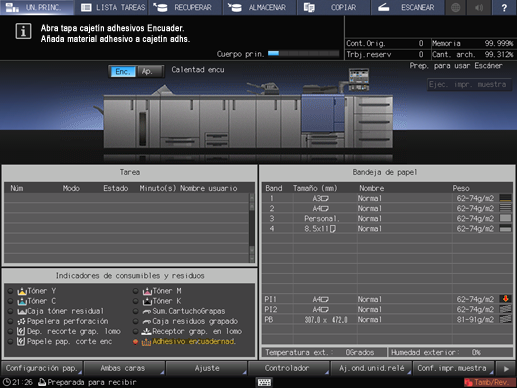Click the globe network icon in top bar
Image resolution: width=517 pixels, height=388 pixels.
point(455,7)
